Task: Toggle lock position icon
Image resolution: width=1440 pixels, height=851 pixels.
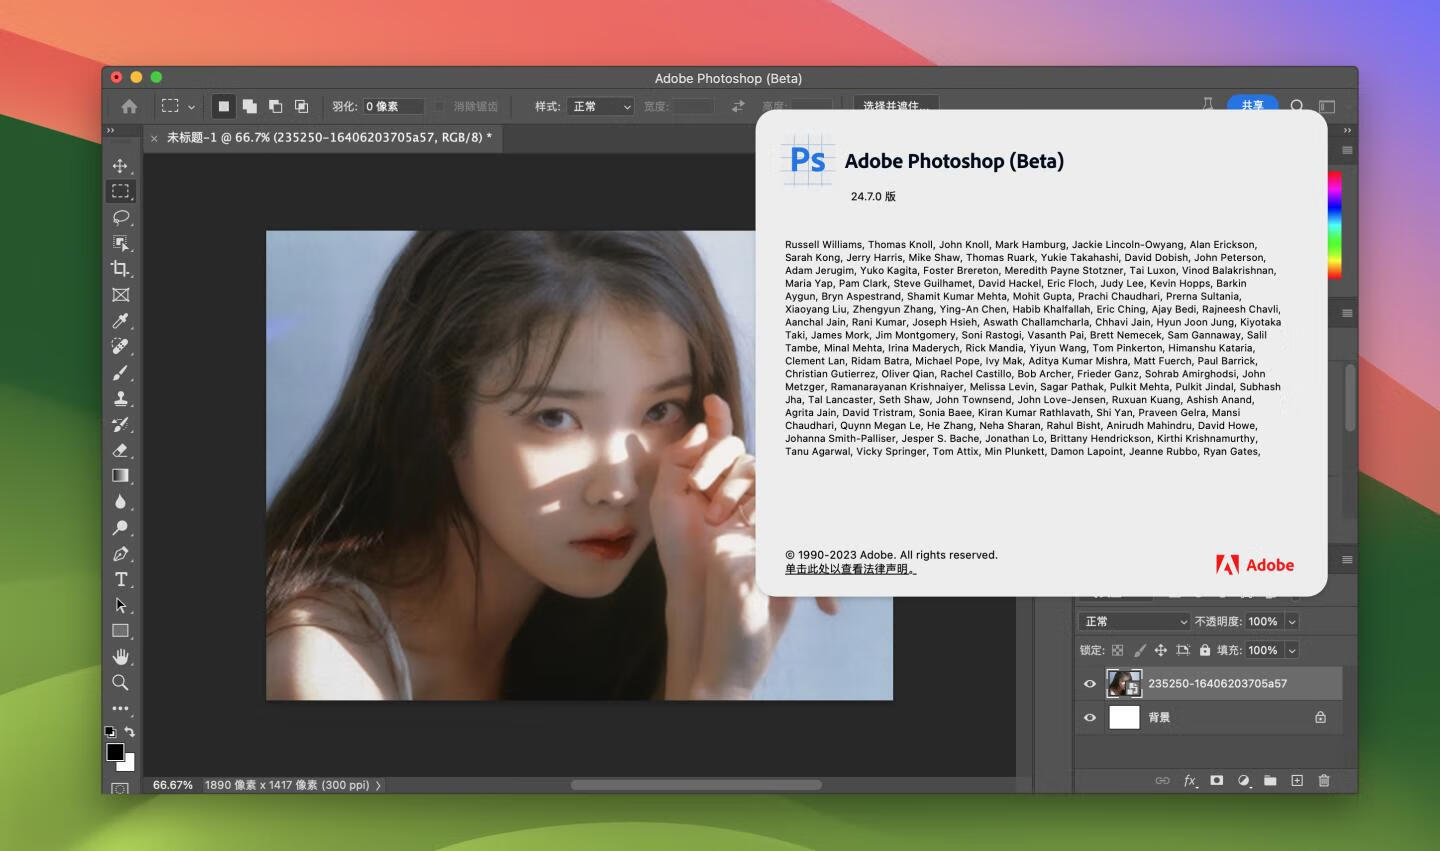Action: [x=1161, y=650]
